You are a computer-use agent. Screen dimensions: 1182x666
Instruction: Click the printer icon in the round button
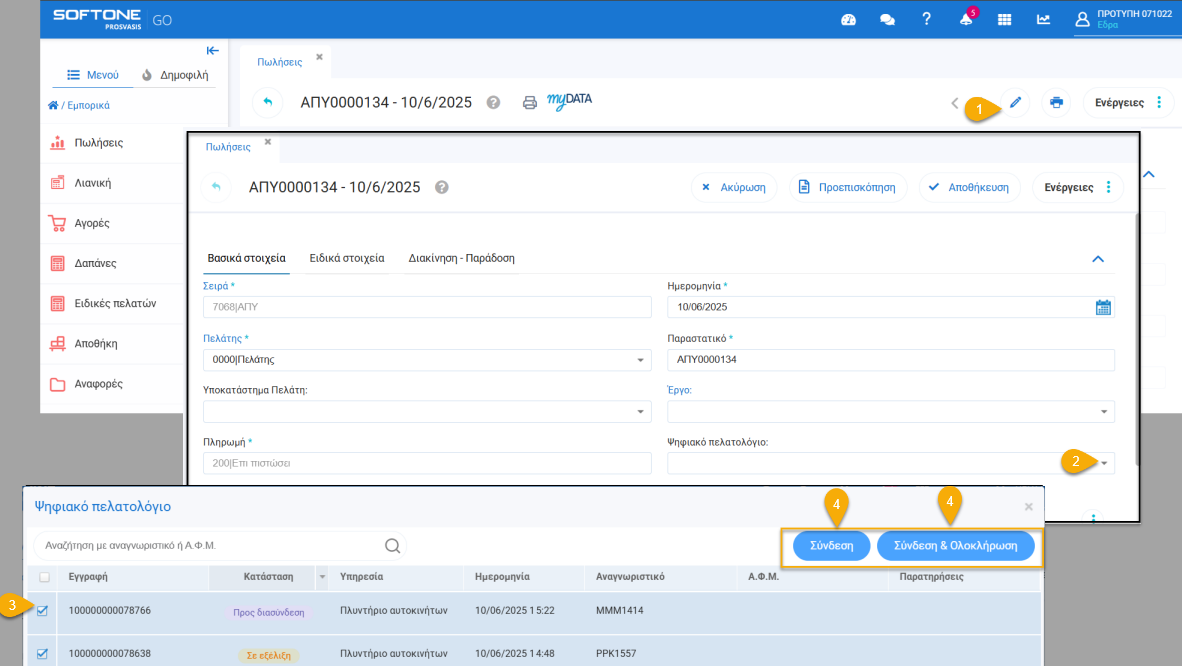(1056, 102)
